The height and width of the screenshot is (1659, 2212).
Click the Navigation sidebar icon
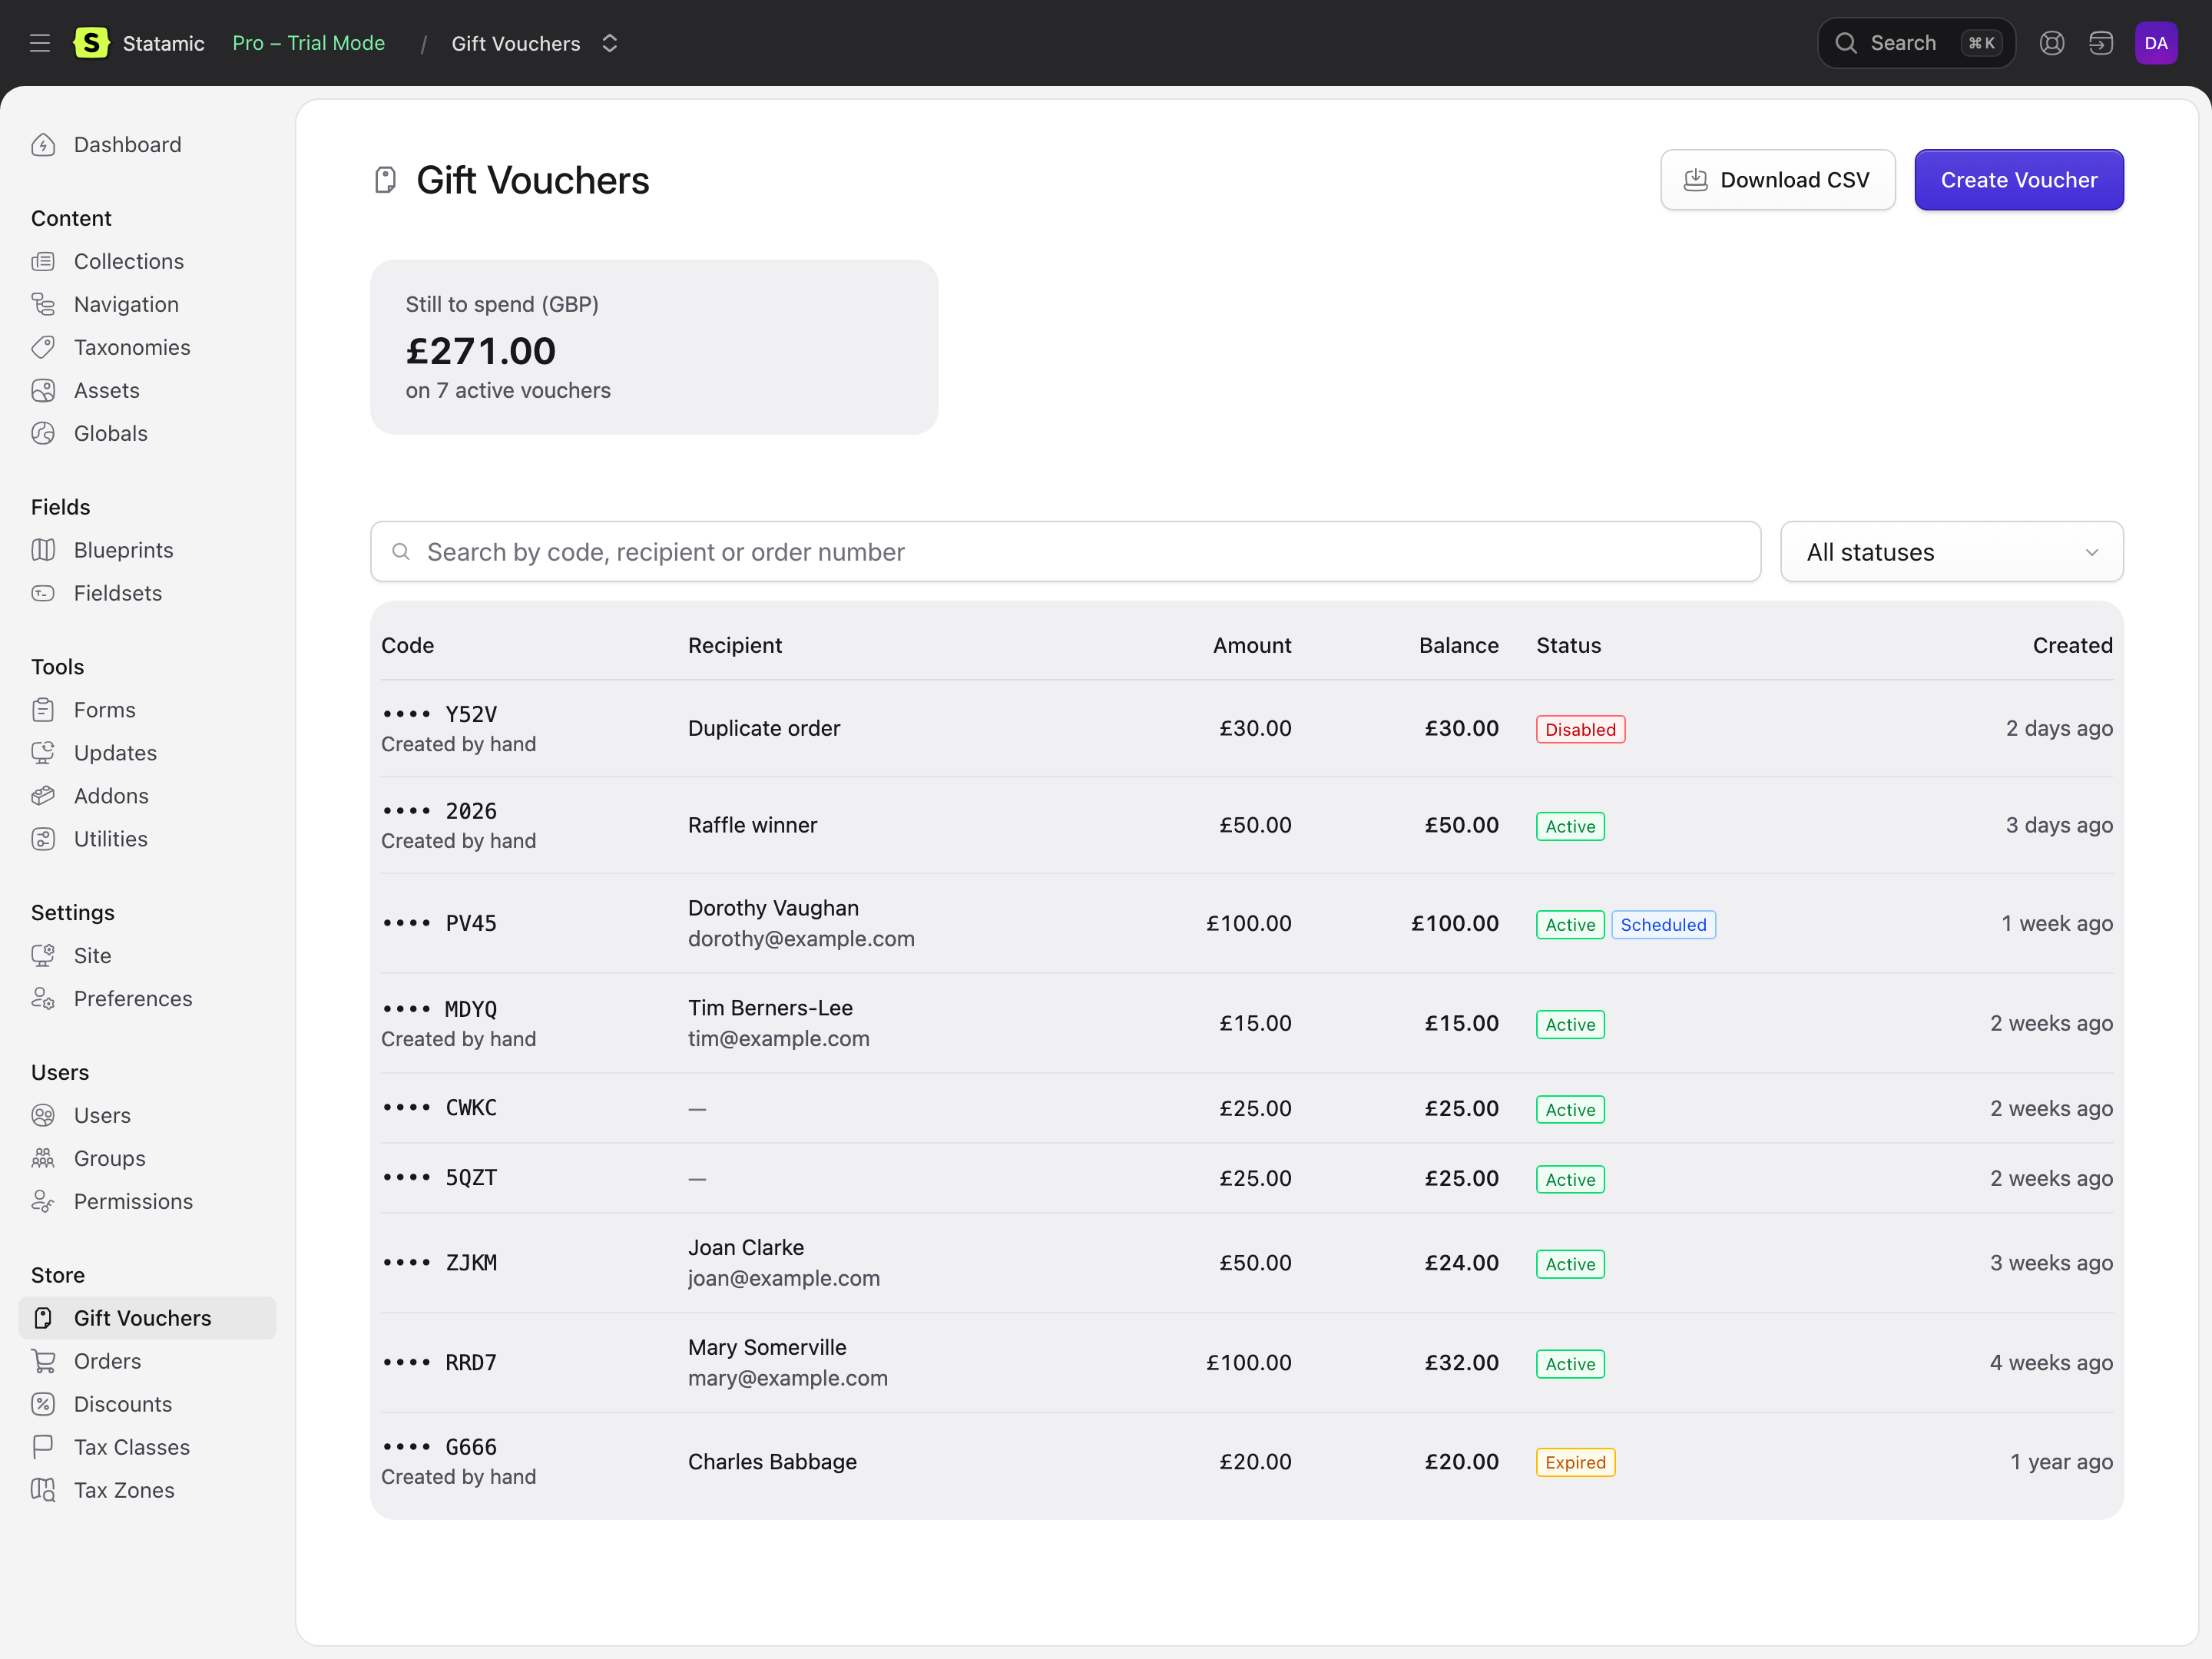click(x=43, y=304)
